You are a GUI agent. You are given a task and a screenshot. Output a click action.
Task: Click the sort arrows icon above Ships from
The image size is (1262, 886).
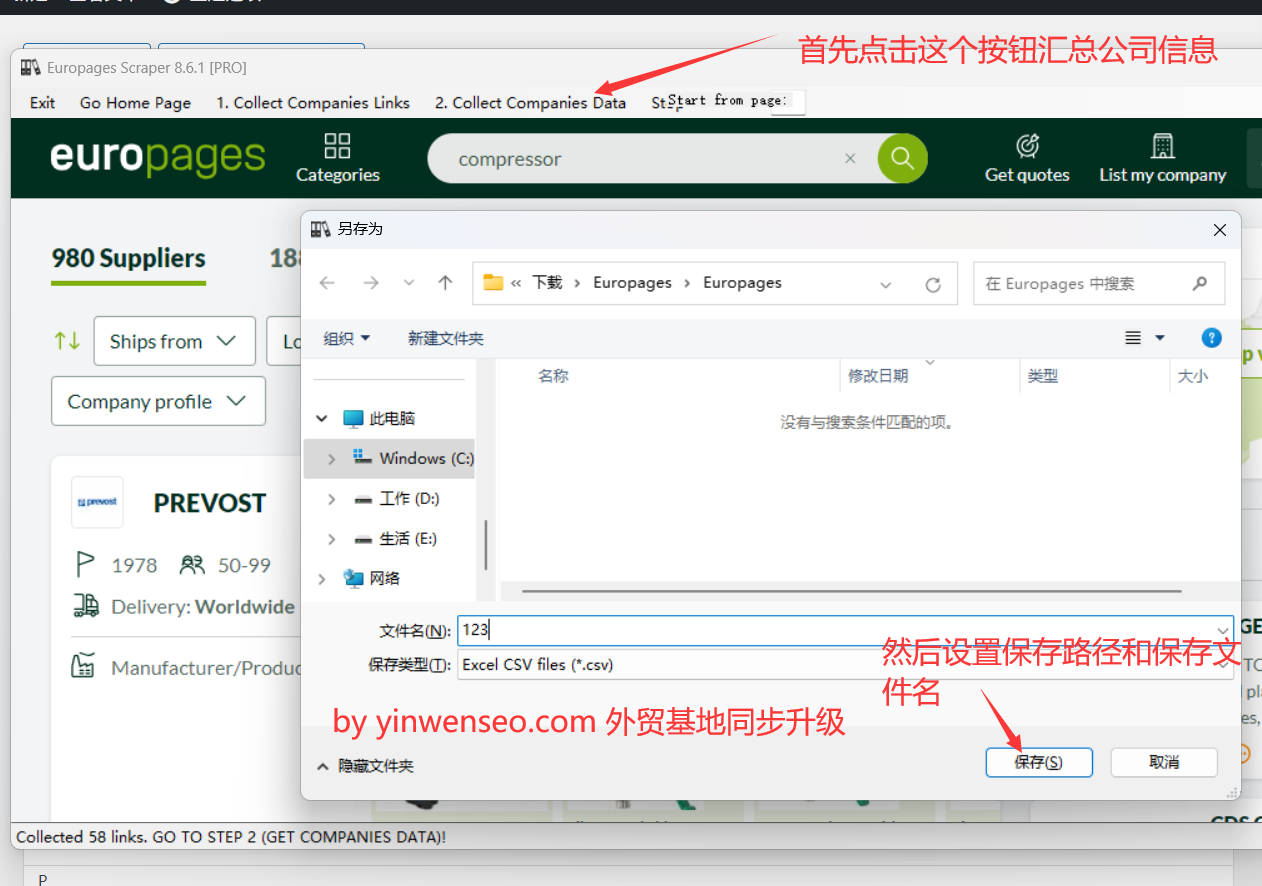tap(66, 341)
